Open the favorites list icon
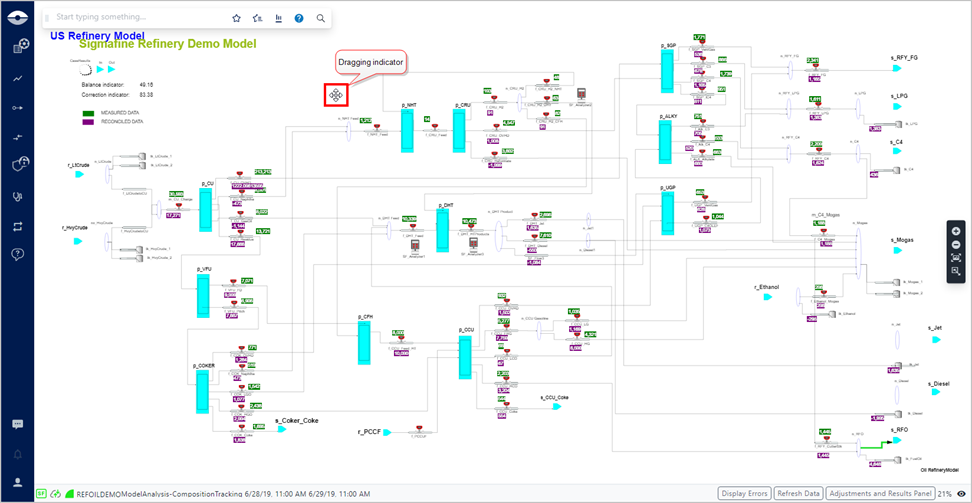The height and width of the screenshot is (503, 972). (x=257, y=18)
